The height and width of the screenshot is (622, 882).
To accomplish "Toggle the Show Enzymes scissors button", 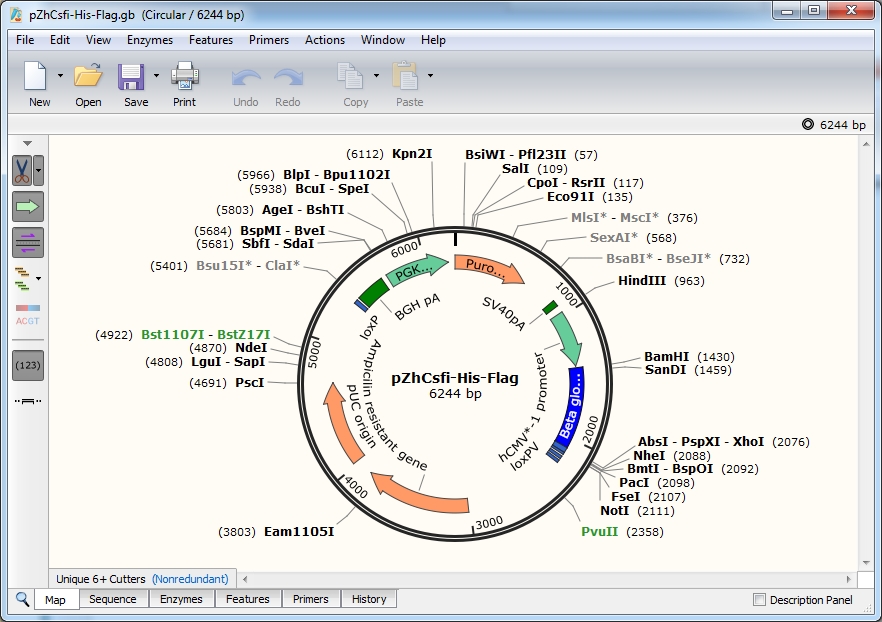I will pyautogui.click(x=22, y=170).
